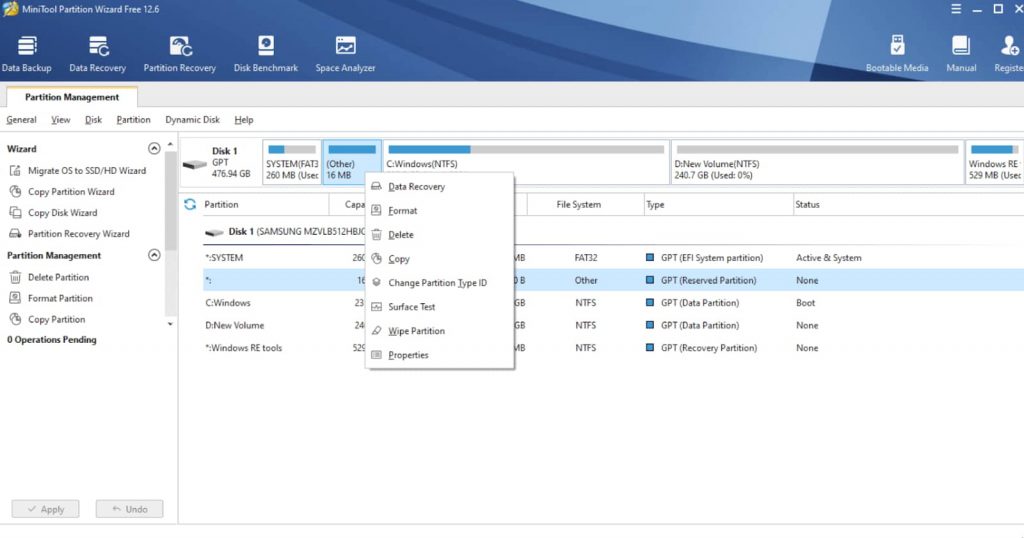Click the sidebar scroll-down arrow
The height and width of the screenshot is (538, 1024).
(170, 324)
